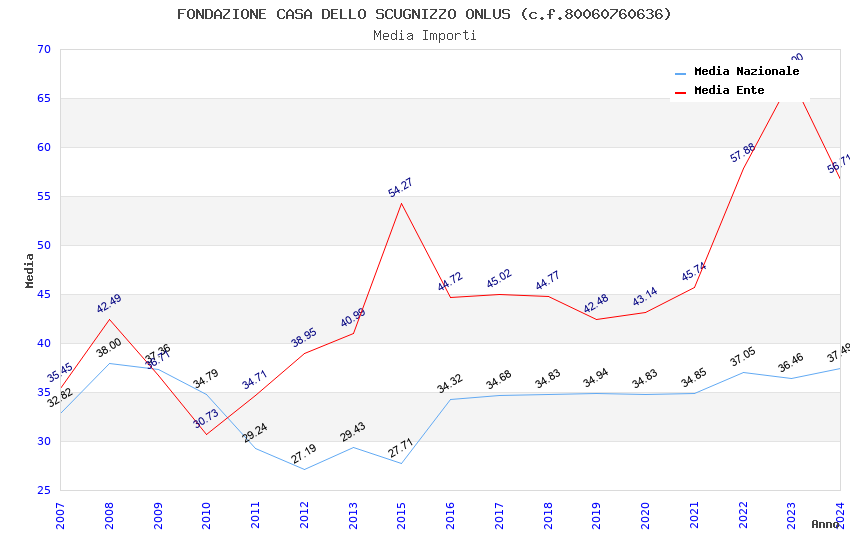Viewport: 850px width, 550px height.
Task: Click the 40 tick on the y-axis
Action: [x=44, y=344]
